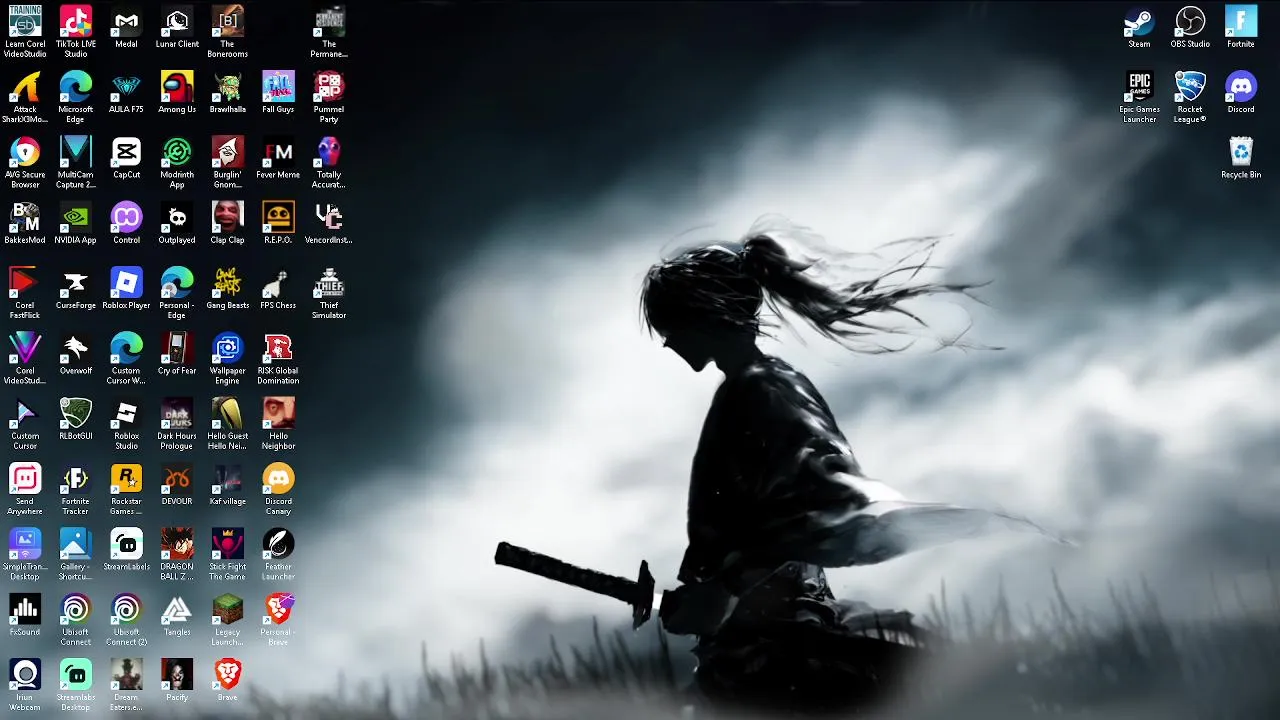Open Totally Accurate game shortcut
The height and width of the screenshot is (720, 1280).
329,162
